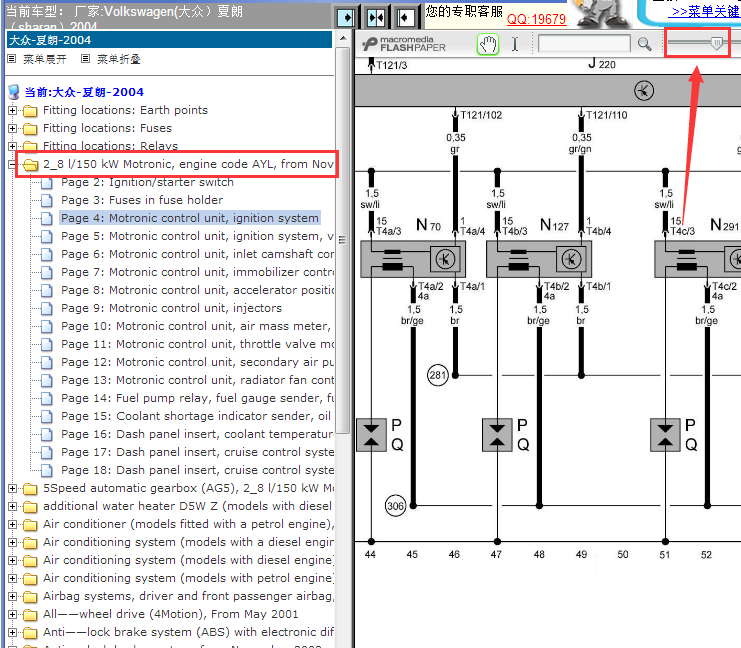Viewport: 741px width, 648px height.
Task: Expand the 5Speed automatic gearbox (AG5) node
Action: pos(12,489)
